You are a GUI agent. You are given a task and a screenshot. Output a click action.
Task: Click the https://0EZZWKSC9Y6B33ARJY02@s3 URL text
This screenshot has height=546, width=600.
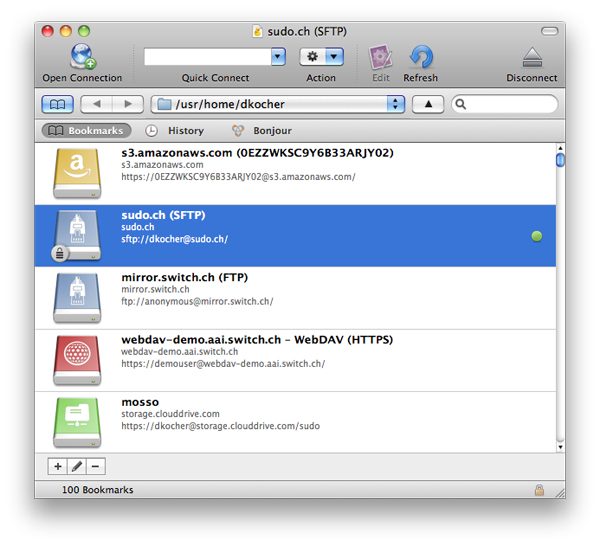click(238, 177)
